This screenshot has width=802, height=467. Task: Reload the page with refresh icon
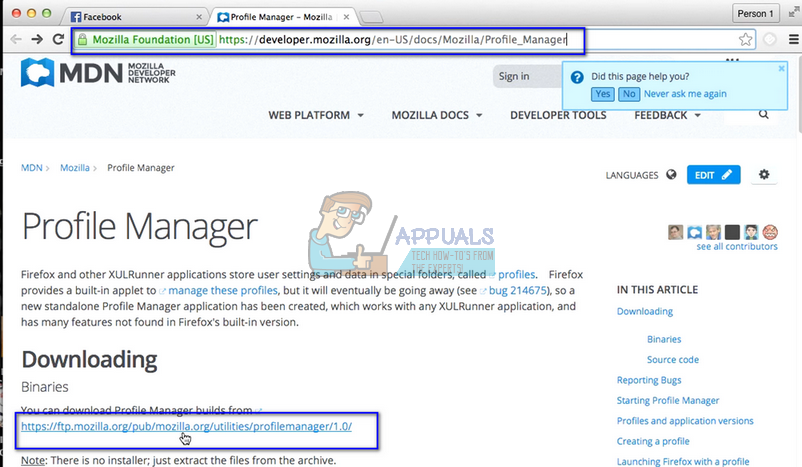tap(58, 39)
